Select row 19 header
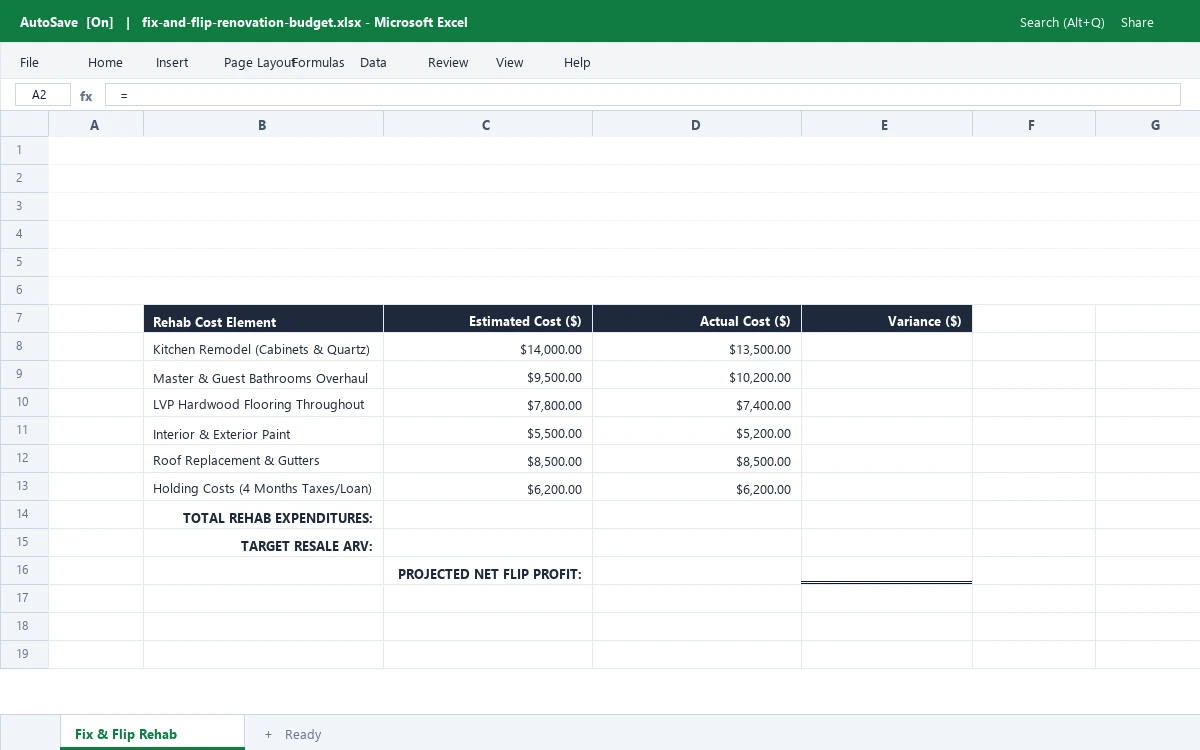This screenshot has width=1200, height=750. 24,655
